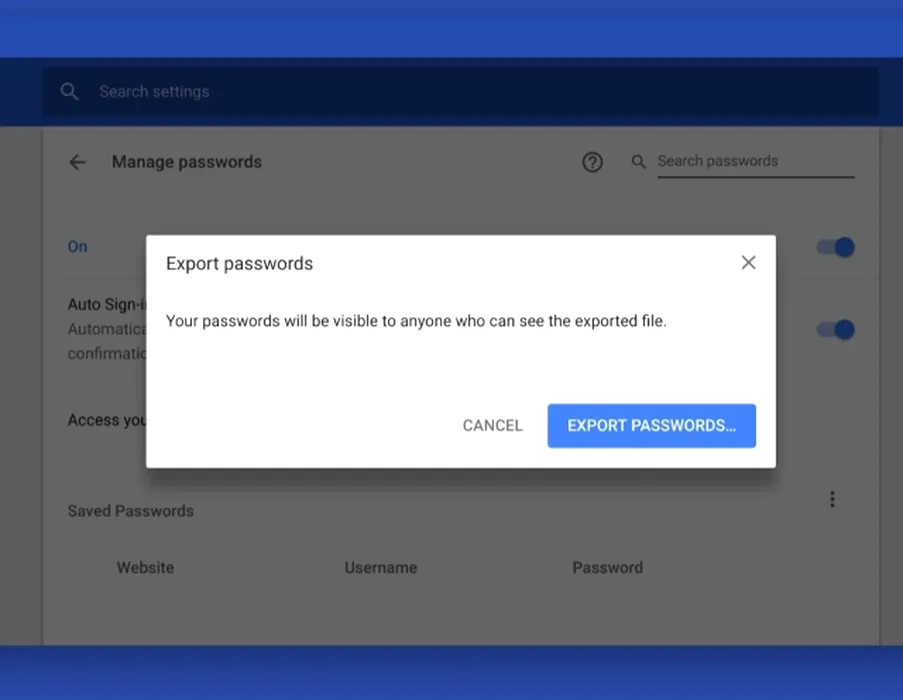This screenshot has width=903, height=700.
Task: Click the Saved Passwords section heading
Action: (131, 511)
